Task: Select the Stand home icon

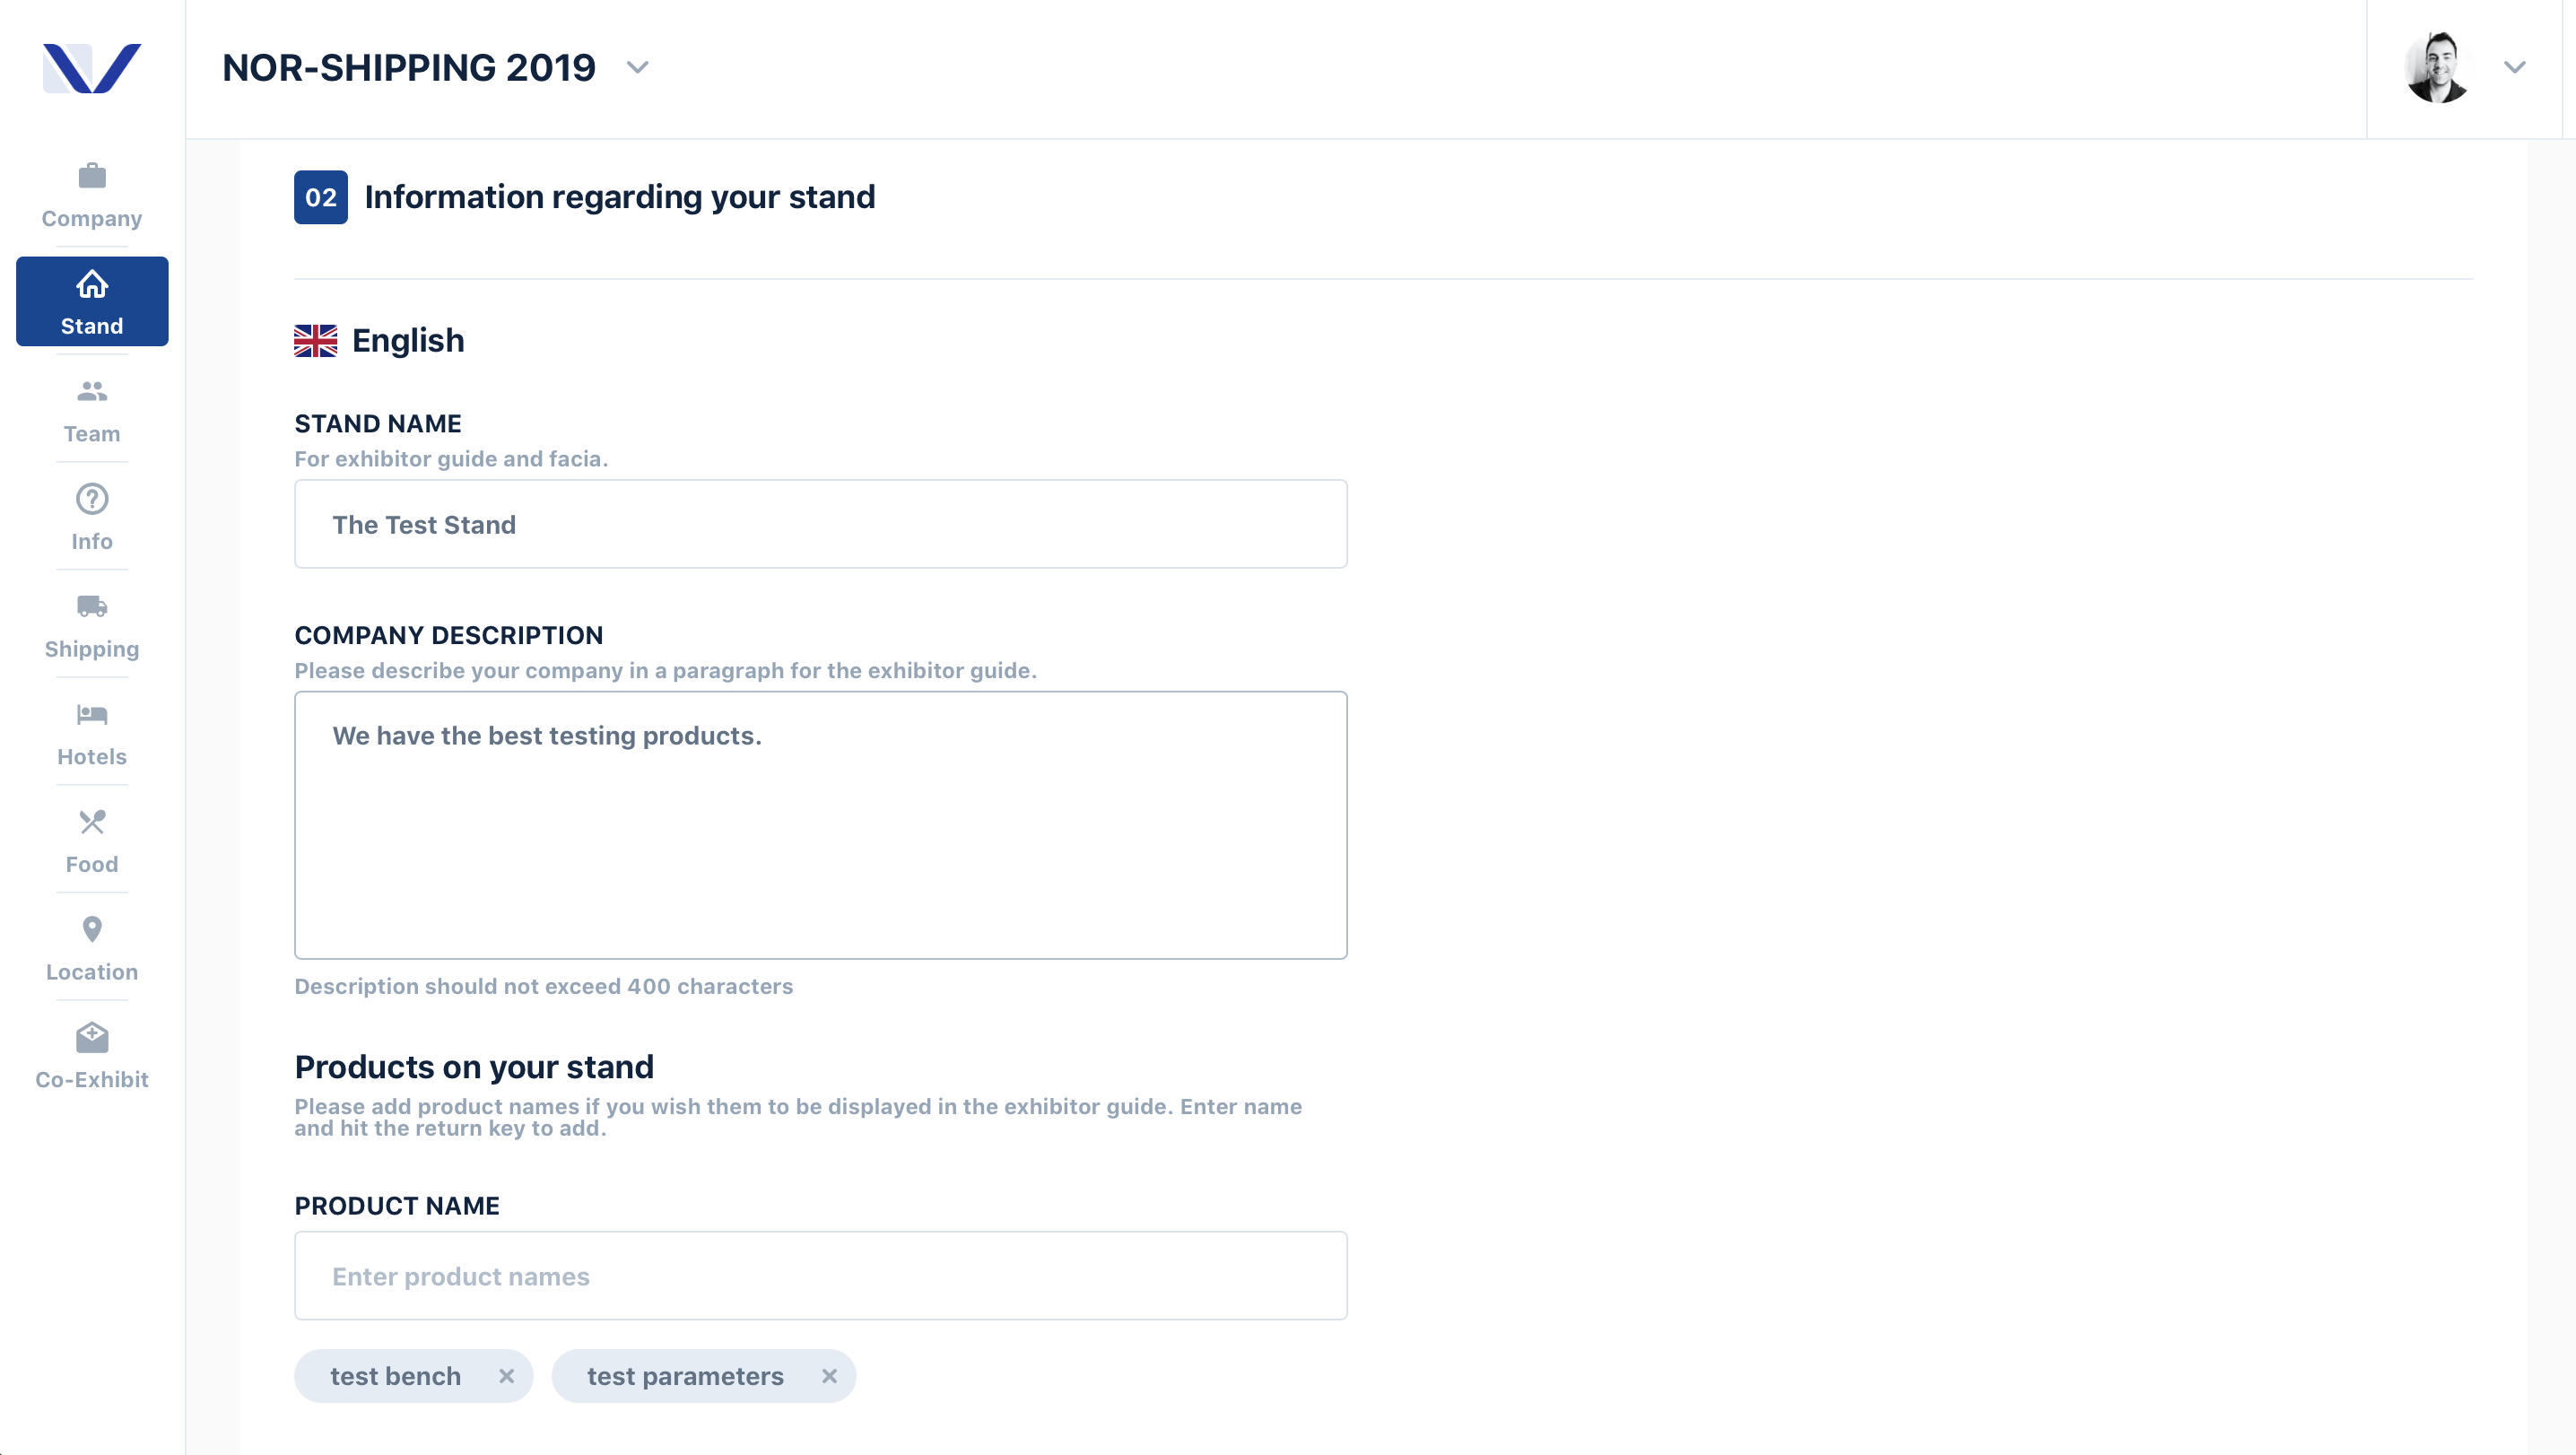Action: (x=92, y=284)
